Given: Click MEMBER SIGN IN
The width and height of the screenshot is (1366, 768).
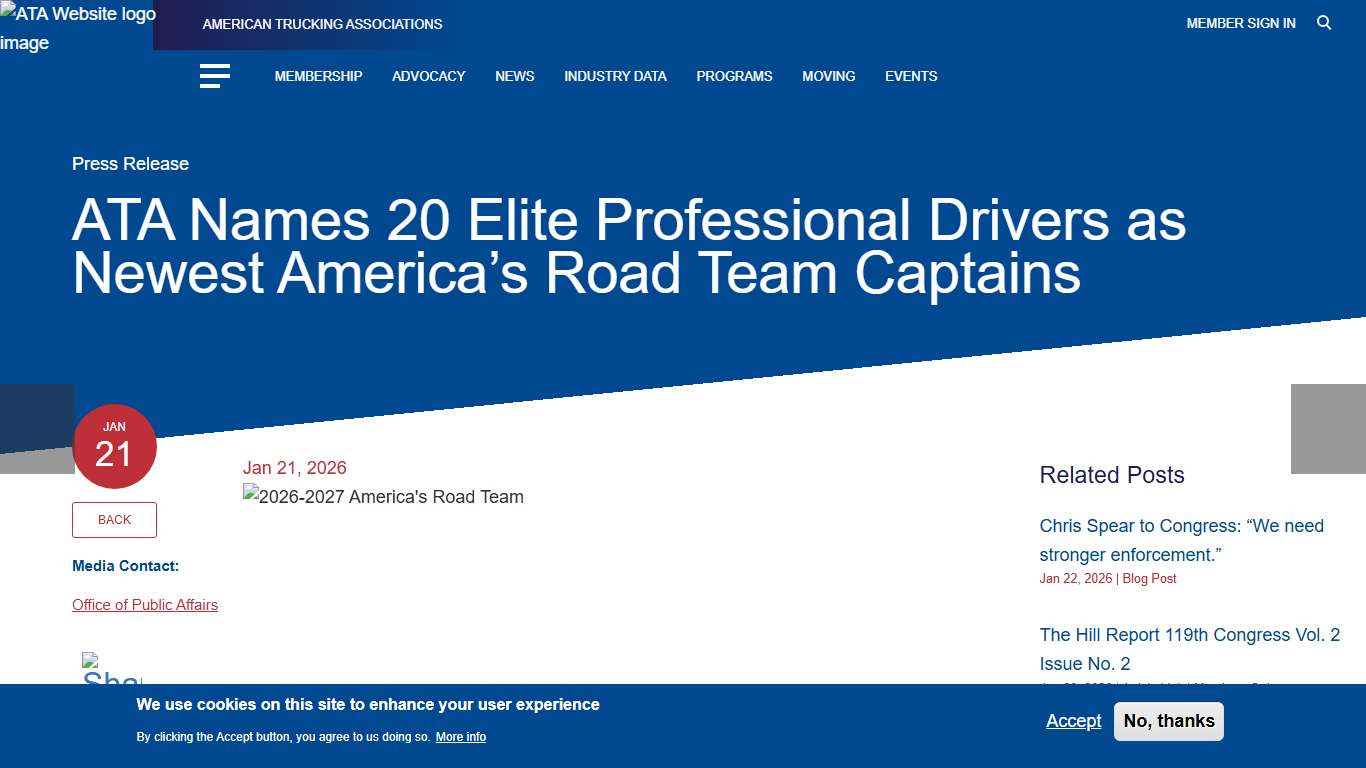Looking at the screenshot, I should coord(1240,22).
